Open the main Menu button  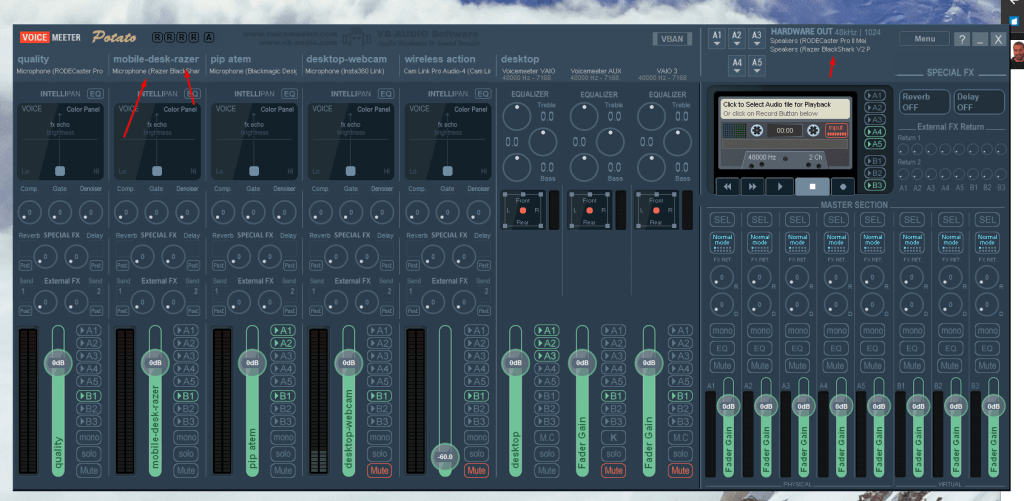[924, 39]
